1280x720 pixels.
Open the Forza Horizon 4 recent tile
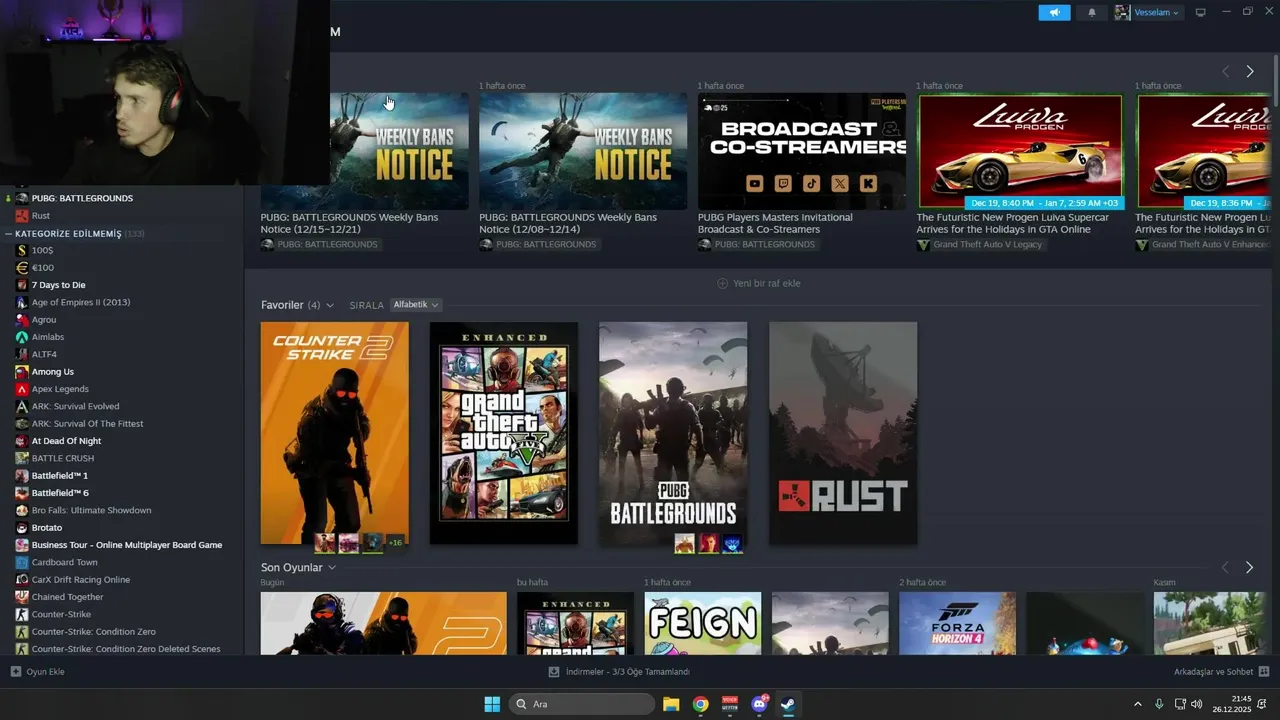(957, 623)
